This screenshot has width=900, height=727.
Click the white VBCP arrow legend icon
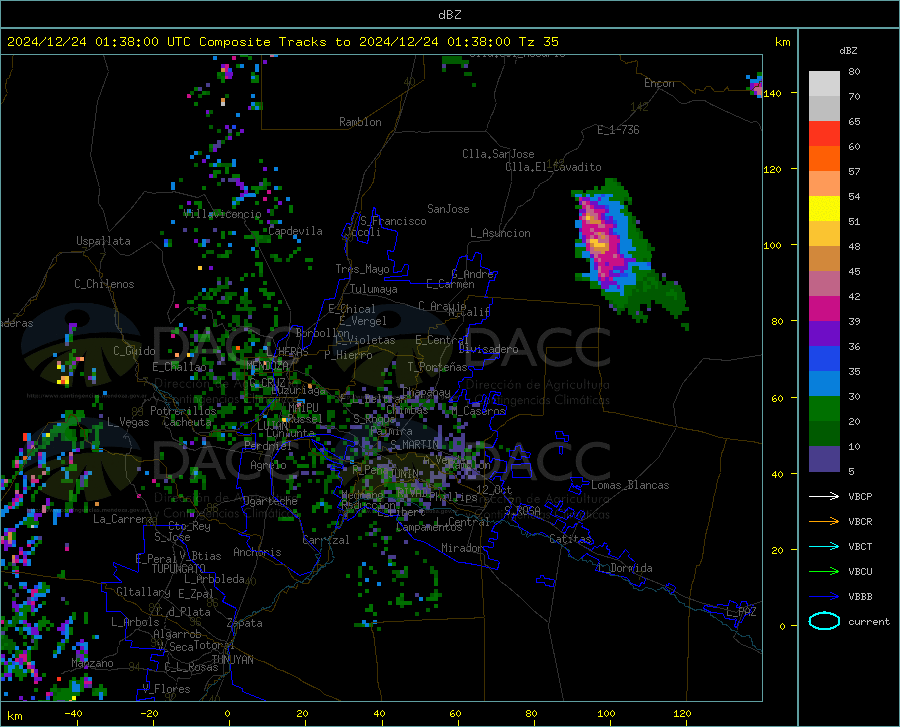click(x=824, y=496)
